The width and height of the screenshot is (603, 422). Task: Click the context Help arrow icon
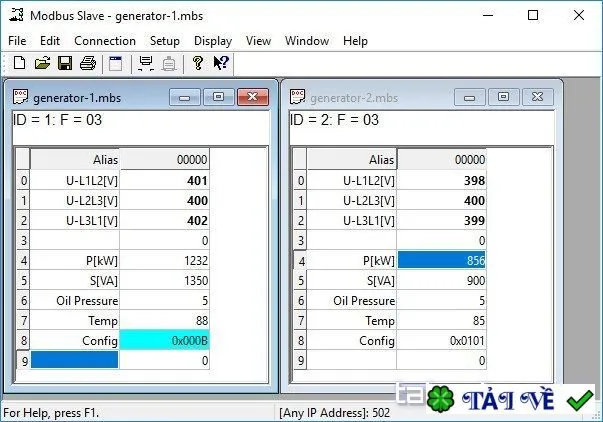point(221,63)
